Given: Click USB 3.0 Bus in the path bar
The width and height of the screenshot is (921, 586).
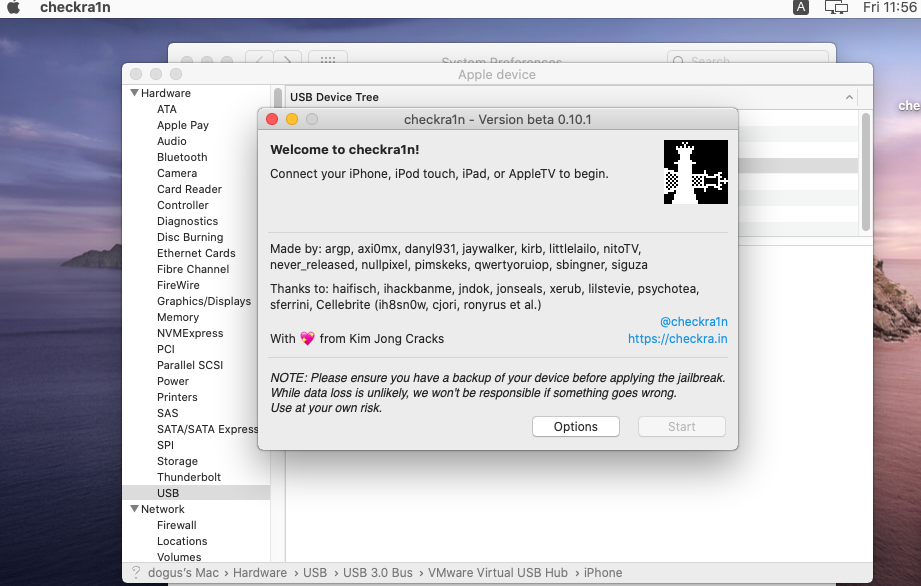Looking at the screenshot, I should [378, 572].
